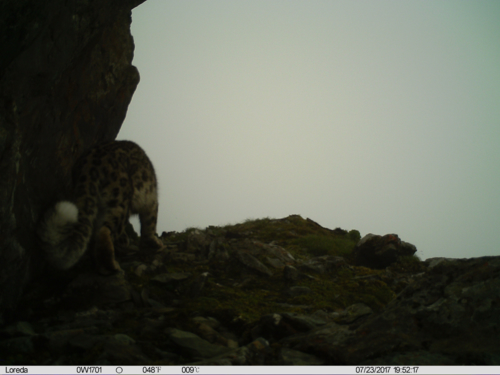Image resolution: width=500 pixels, height=375 pixels.
Task: Click the 009°C temperature reading
Action: point(190,370)
